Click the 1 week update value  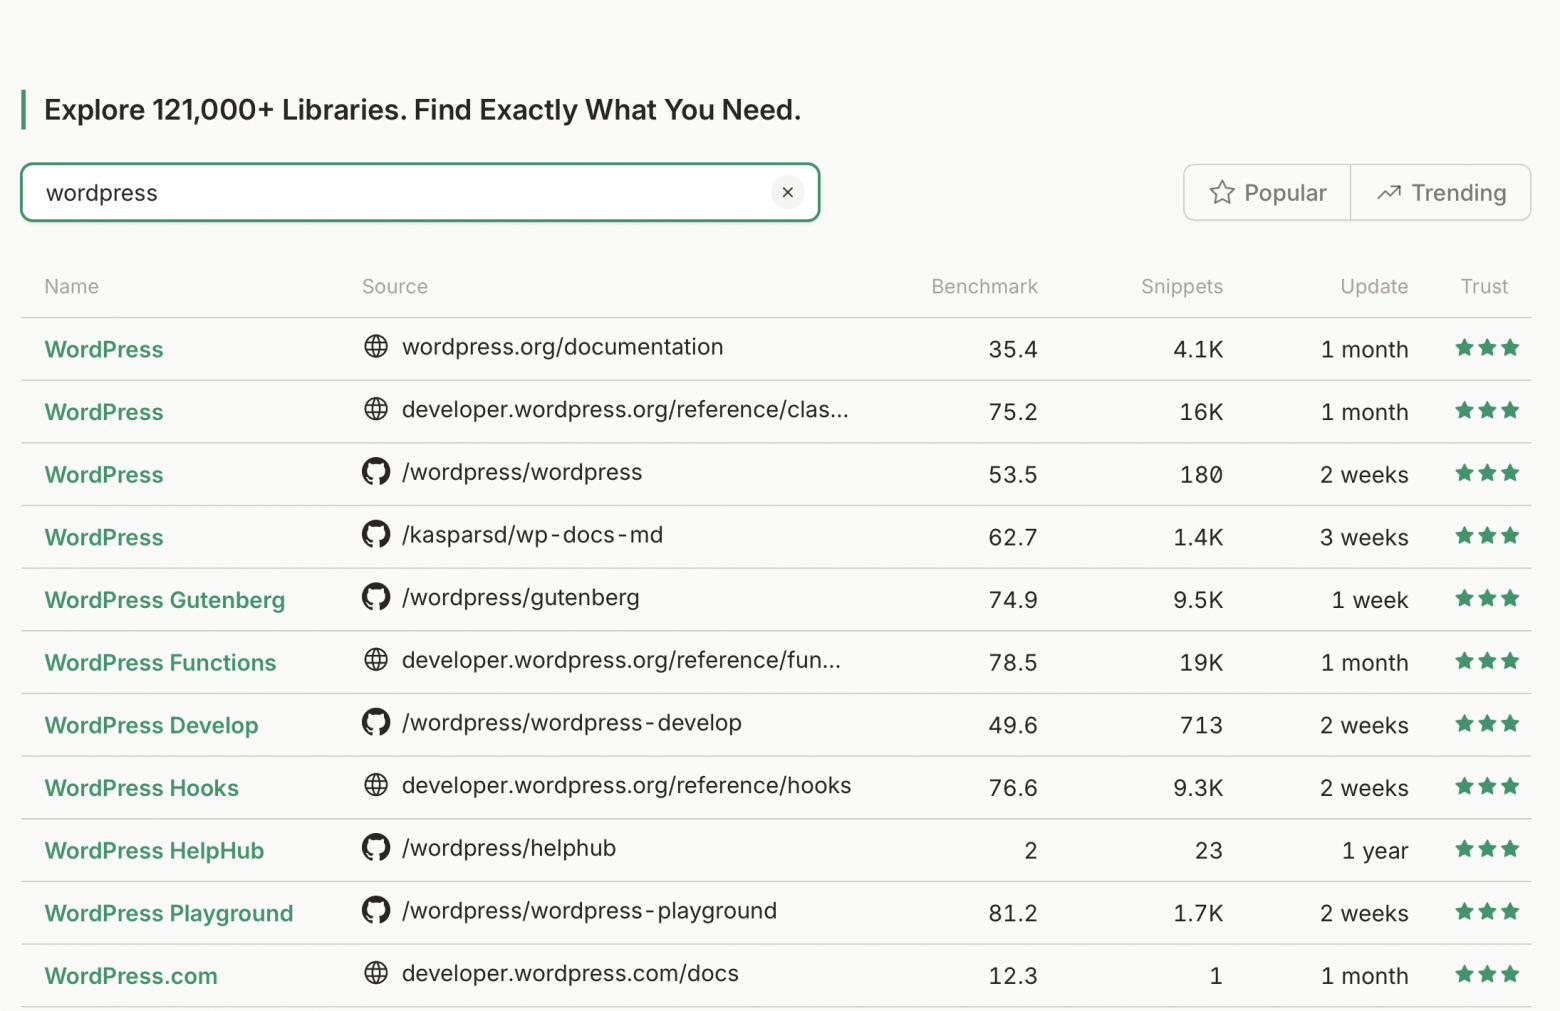pyautogui.click(x=1370, y=600)
